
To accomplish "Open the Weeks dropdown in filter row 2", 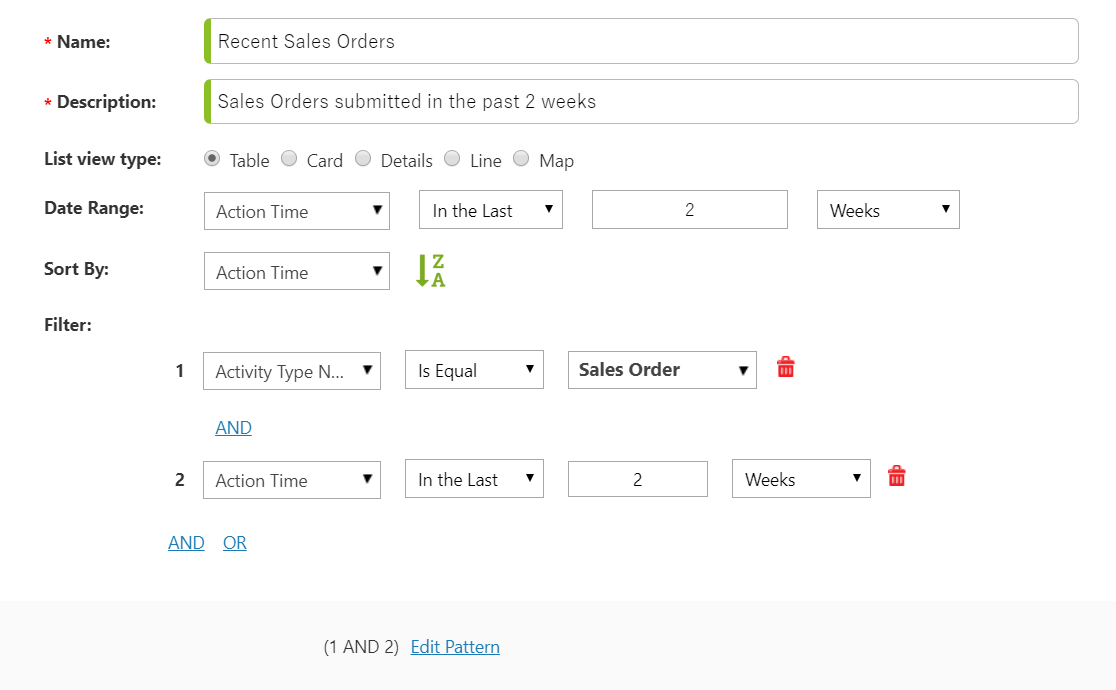I will [x=800, y=478].
